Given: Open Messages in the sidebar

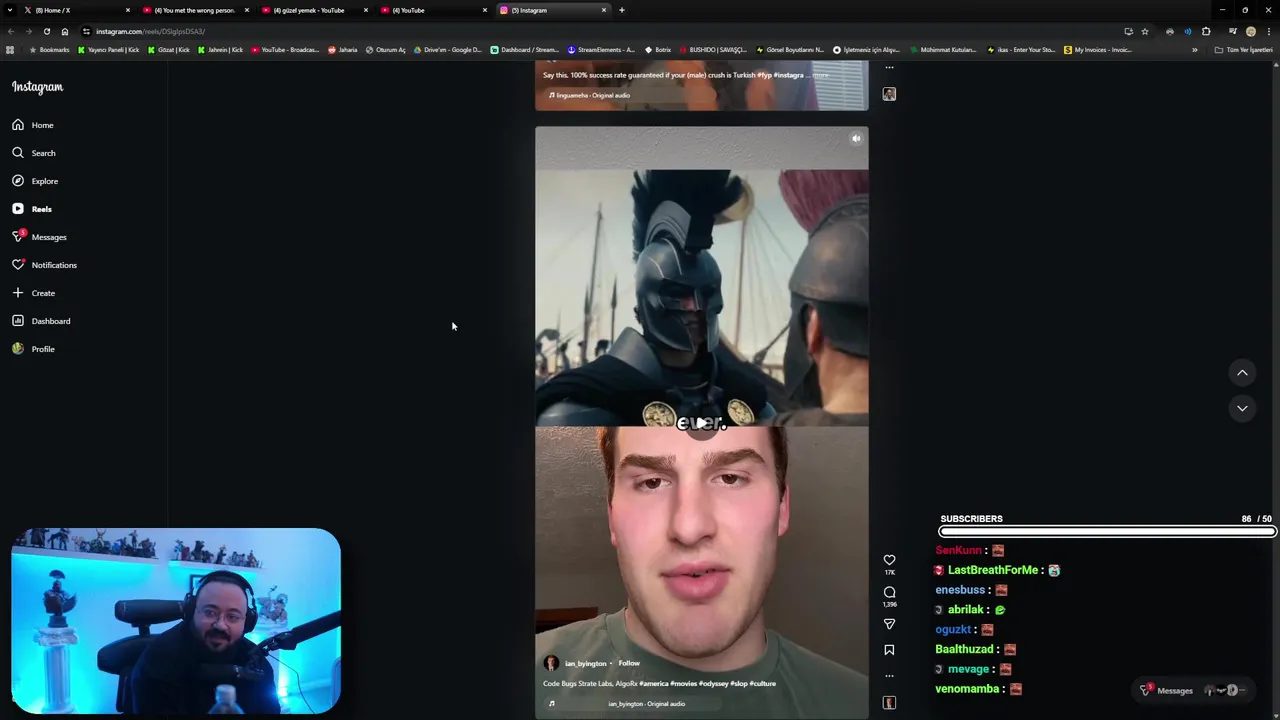Looking at the screenshot, I should pyautogui.click(x=40, y=237).
